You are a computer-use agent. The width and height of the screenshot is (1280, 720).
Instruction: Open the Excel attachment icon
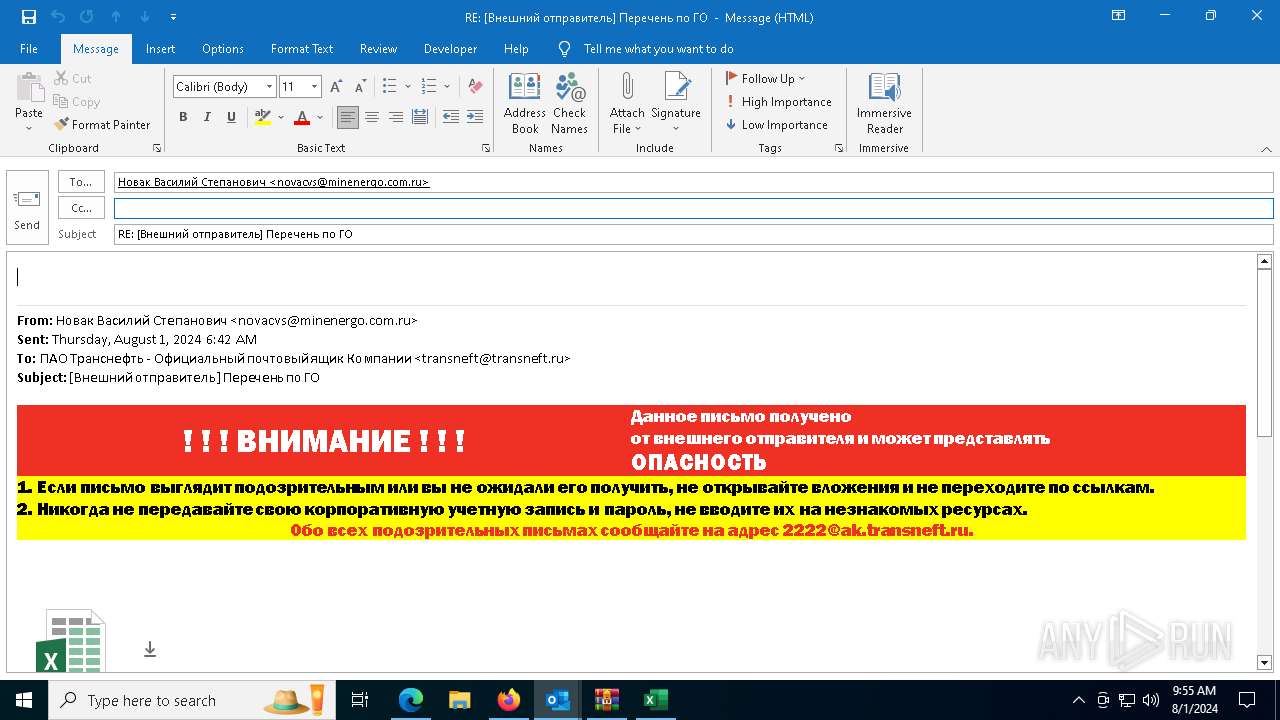(x=71, y=641)
